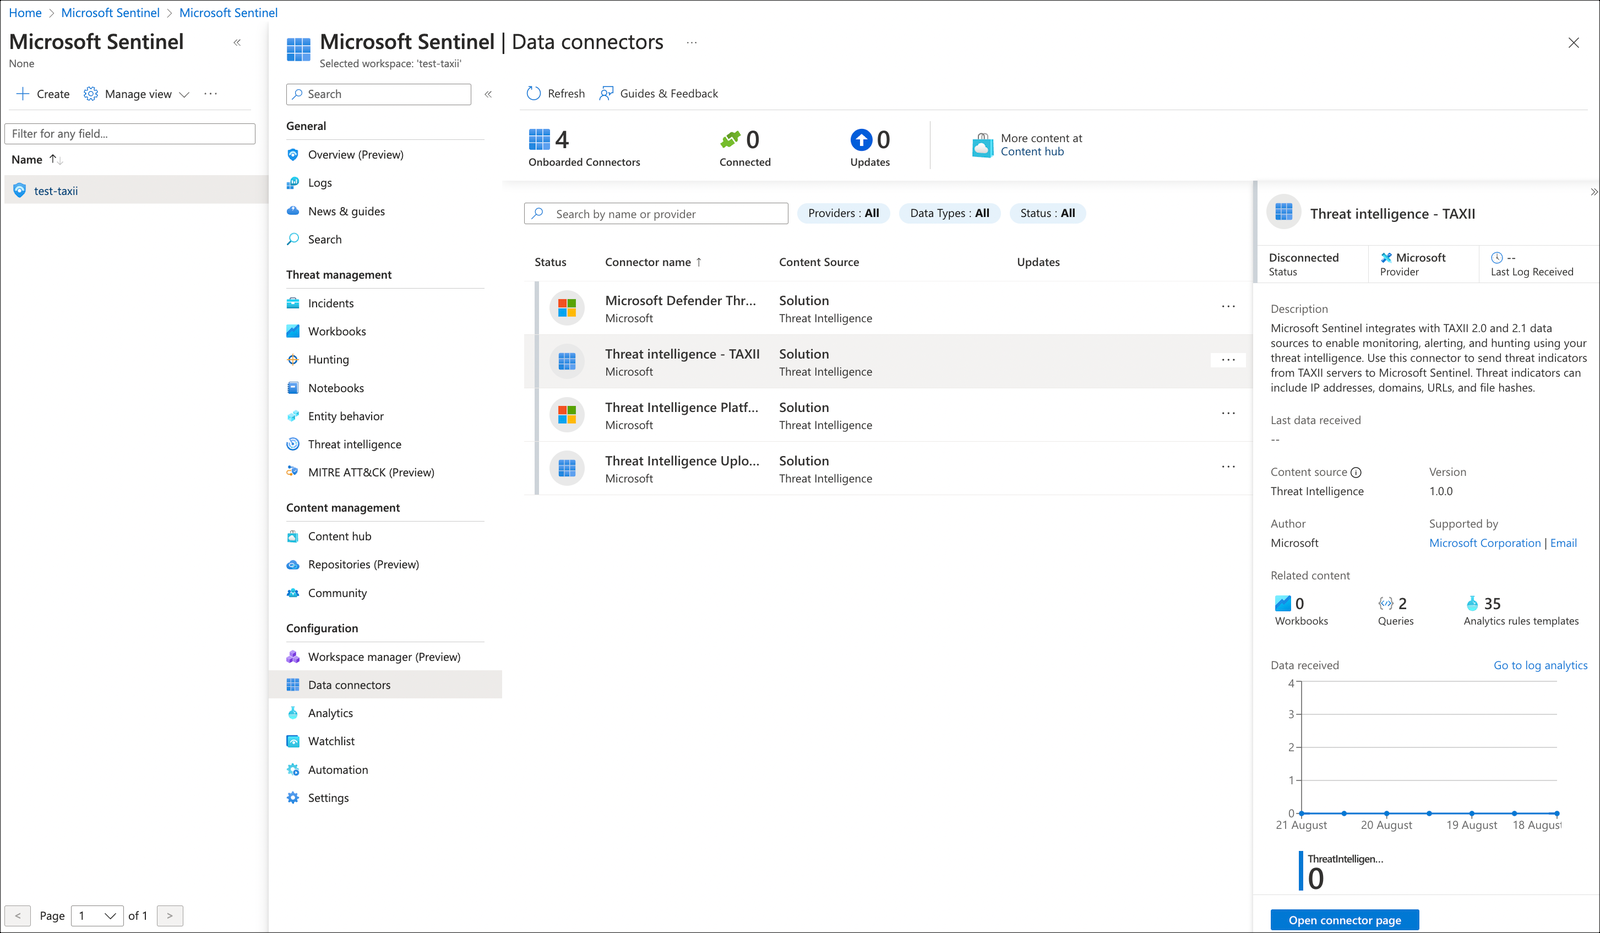Close the Data connectors blade
Viewport: 1600px width, 933px height.
tap(1574, 43)
